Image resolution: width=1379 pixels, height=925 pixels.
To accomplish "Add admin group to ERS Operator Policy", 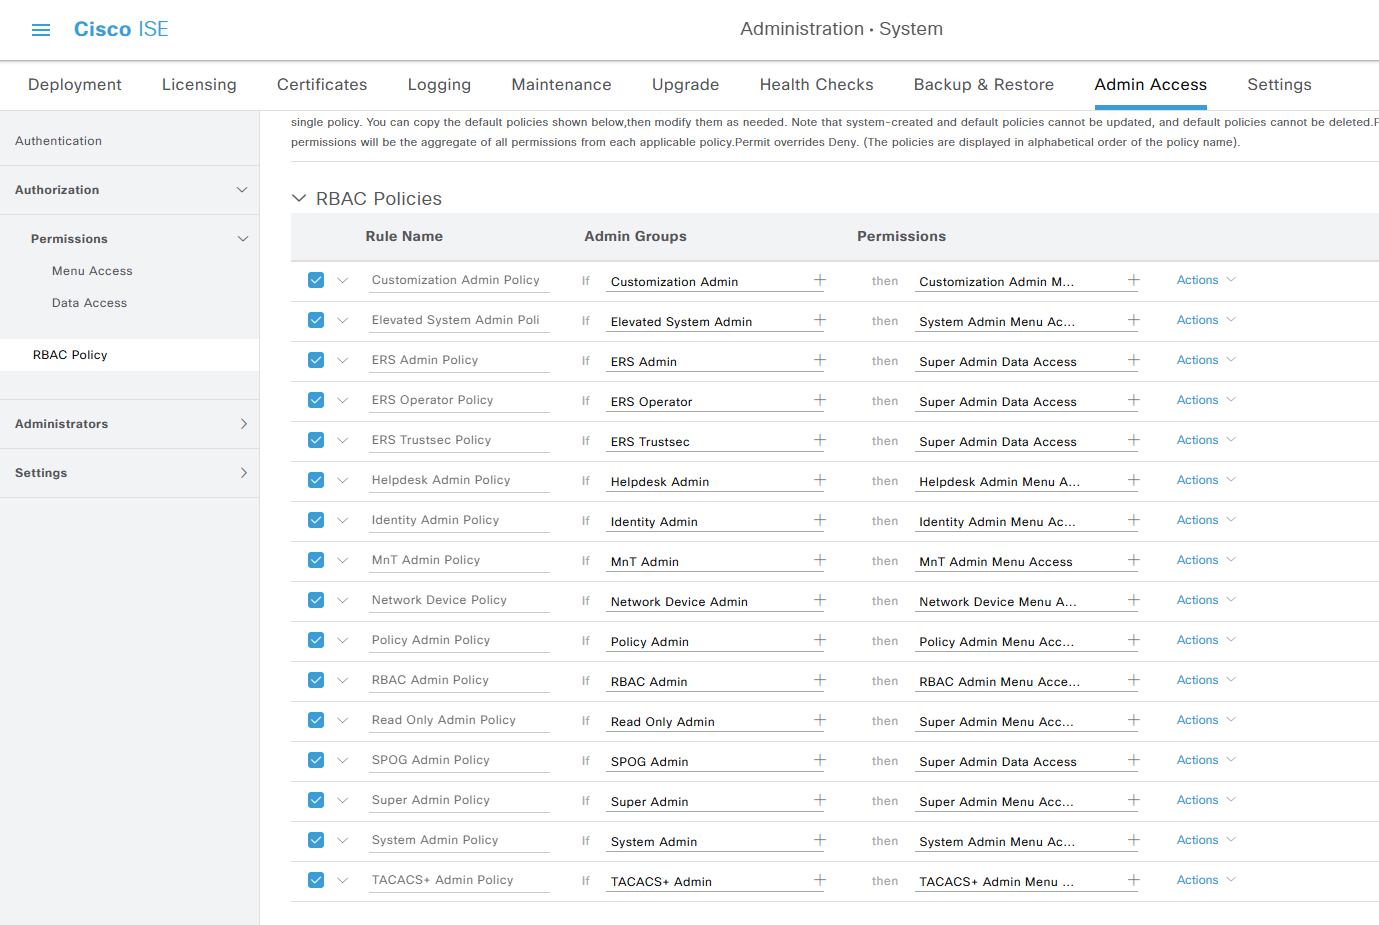I will [820, 400].
